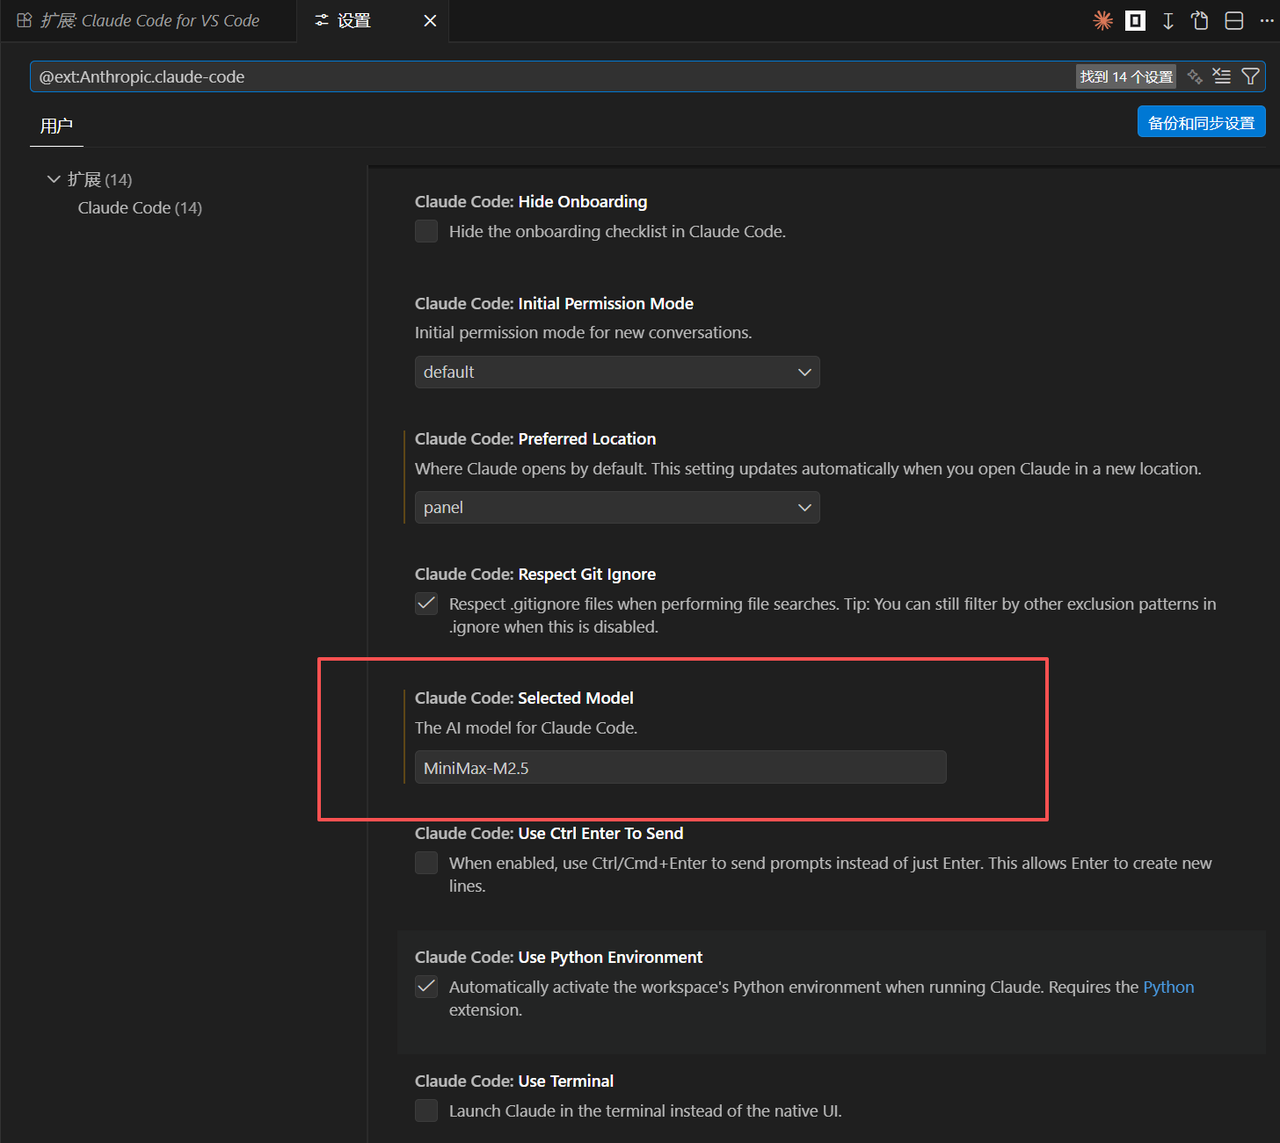Image resolution: width=1280 pixels, height=1143 pixels.
Task: Switch to the Claude Code for VS Code tab
Action: click(149, 21)
